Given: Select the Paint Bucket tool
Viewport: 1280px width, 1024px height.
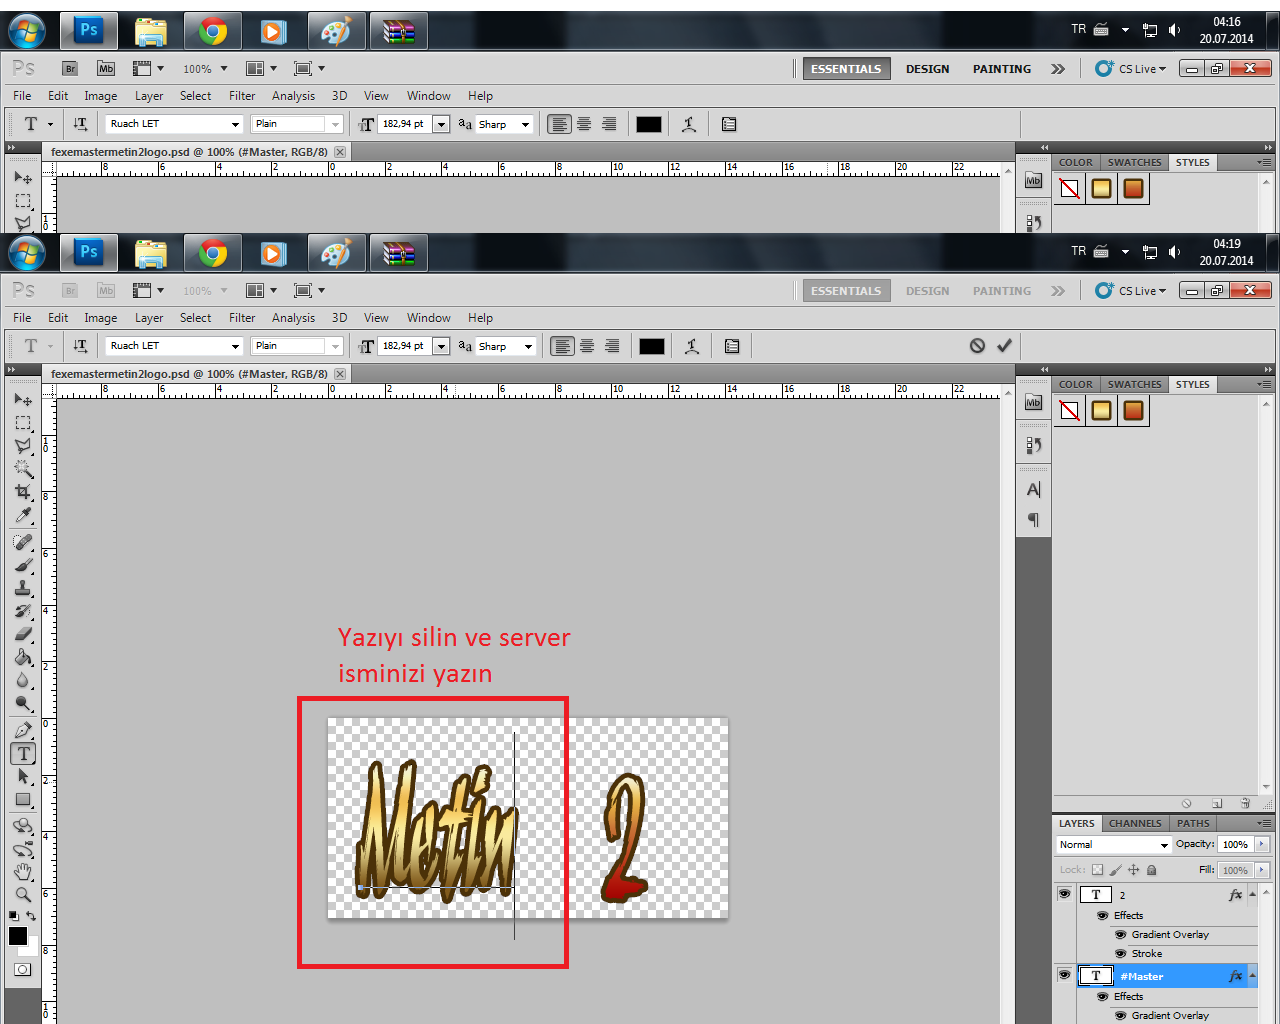Looking at the screenshot, I should pos(23,657).
